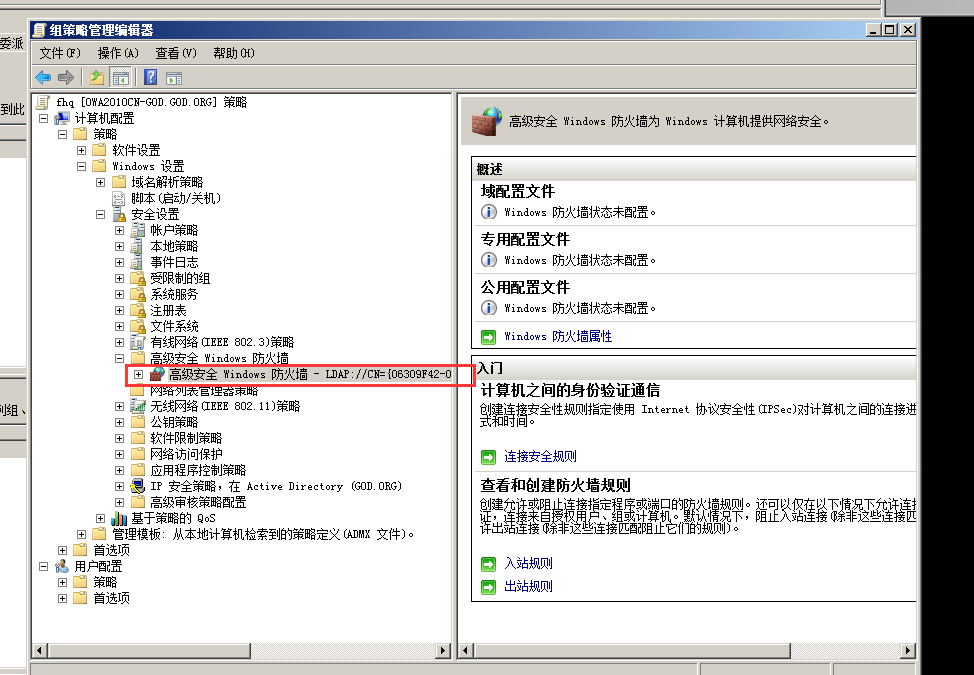This screenshot has height=675, width=974.
Task: Click left pane horizontal scrollbar left arrow
Action: point(39,651)
